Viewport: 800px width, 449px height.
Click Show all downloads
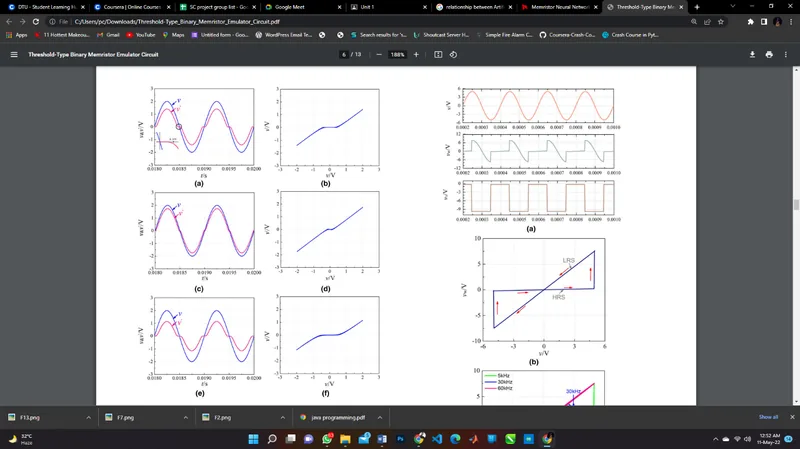click(768, 417)
